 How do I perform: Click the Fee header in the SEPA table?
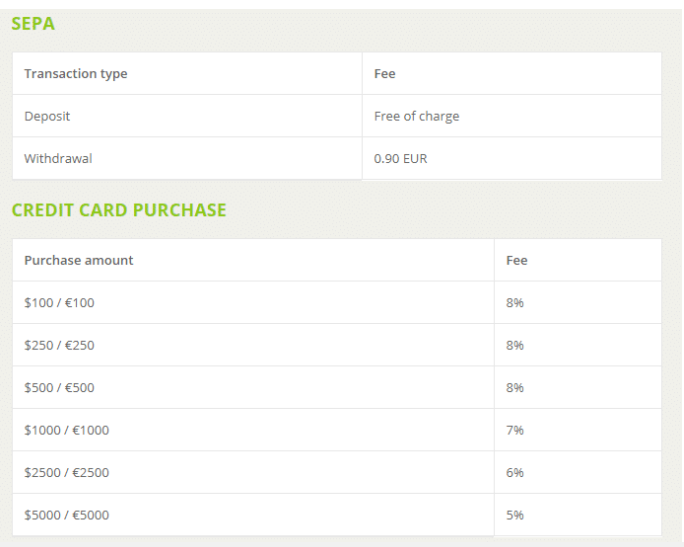point(385,74)
